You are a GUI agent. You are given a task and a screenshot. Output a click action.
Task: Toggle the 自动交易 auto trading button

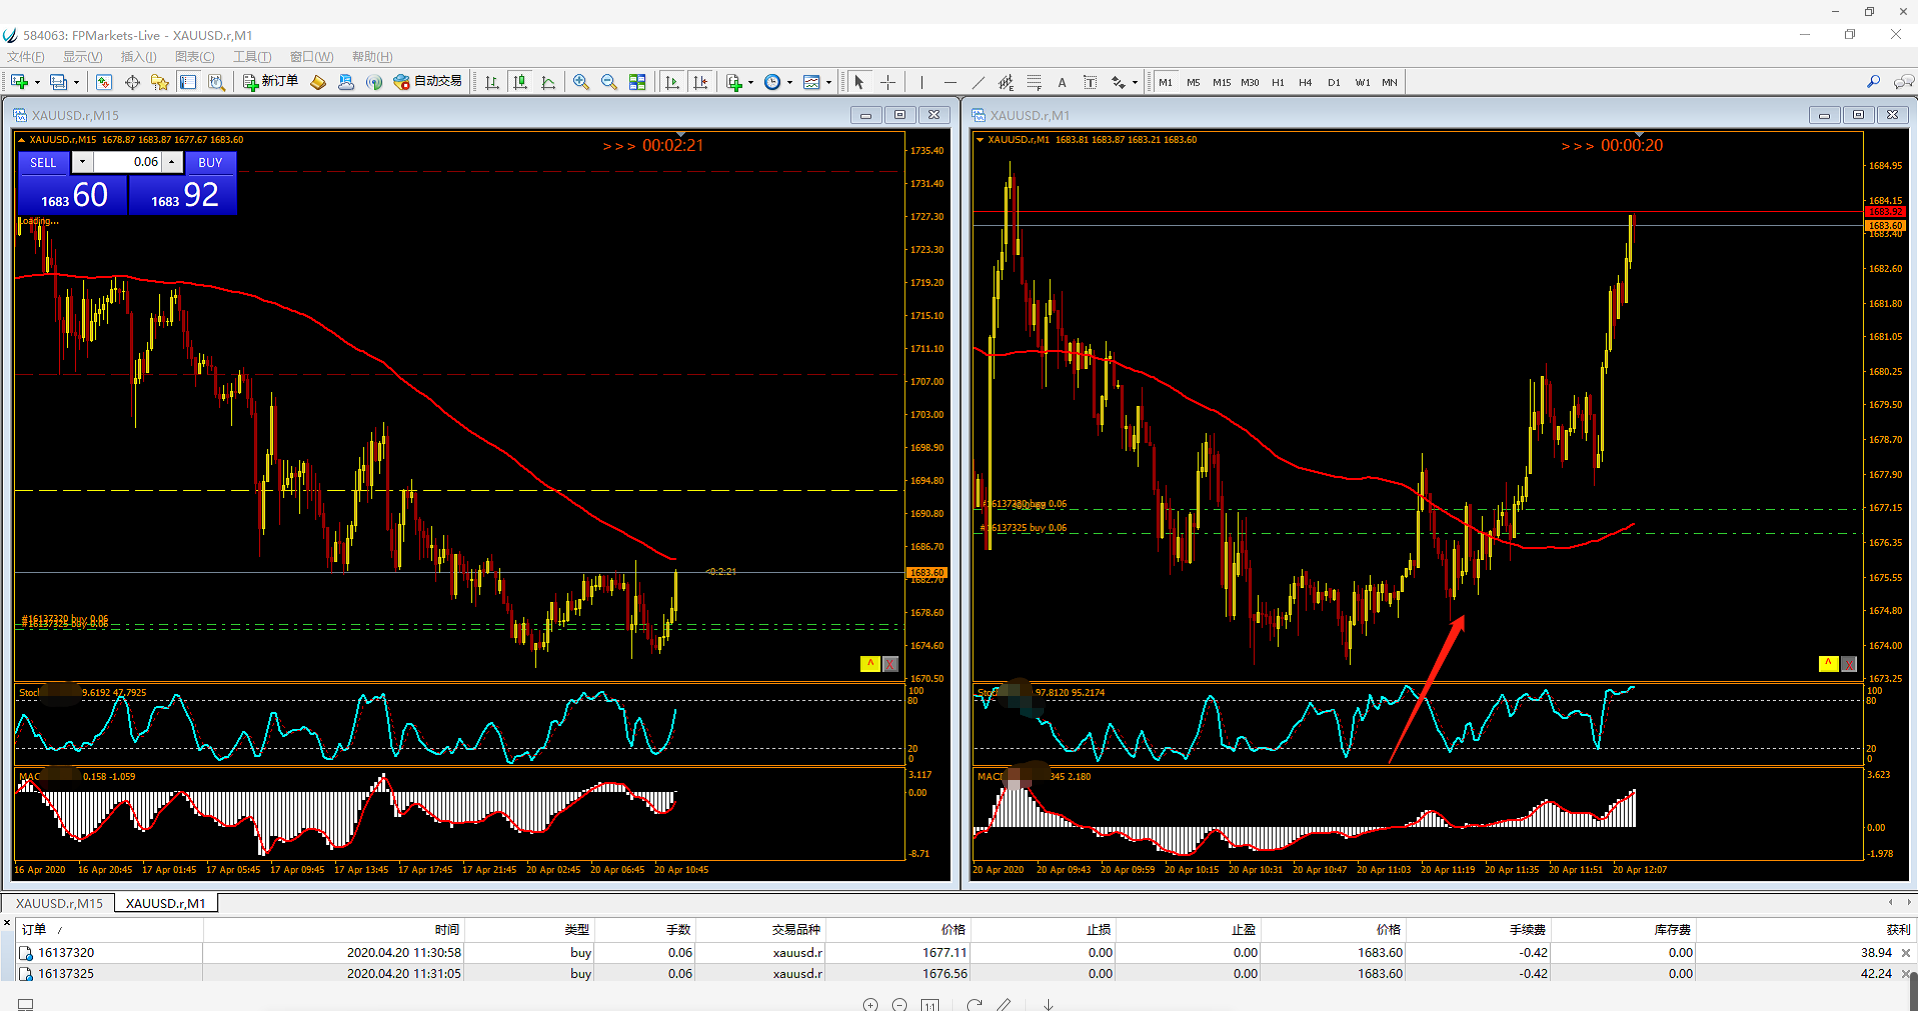click(x=428, y=82)
